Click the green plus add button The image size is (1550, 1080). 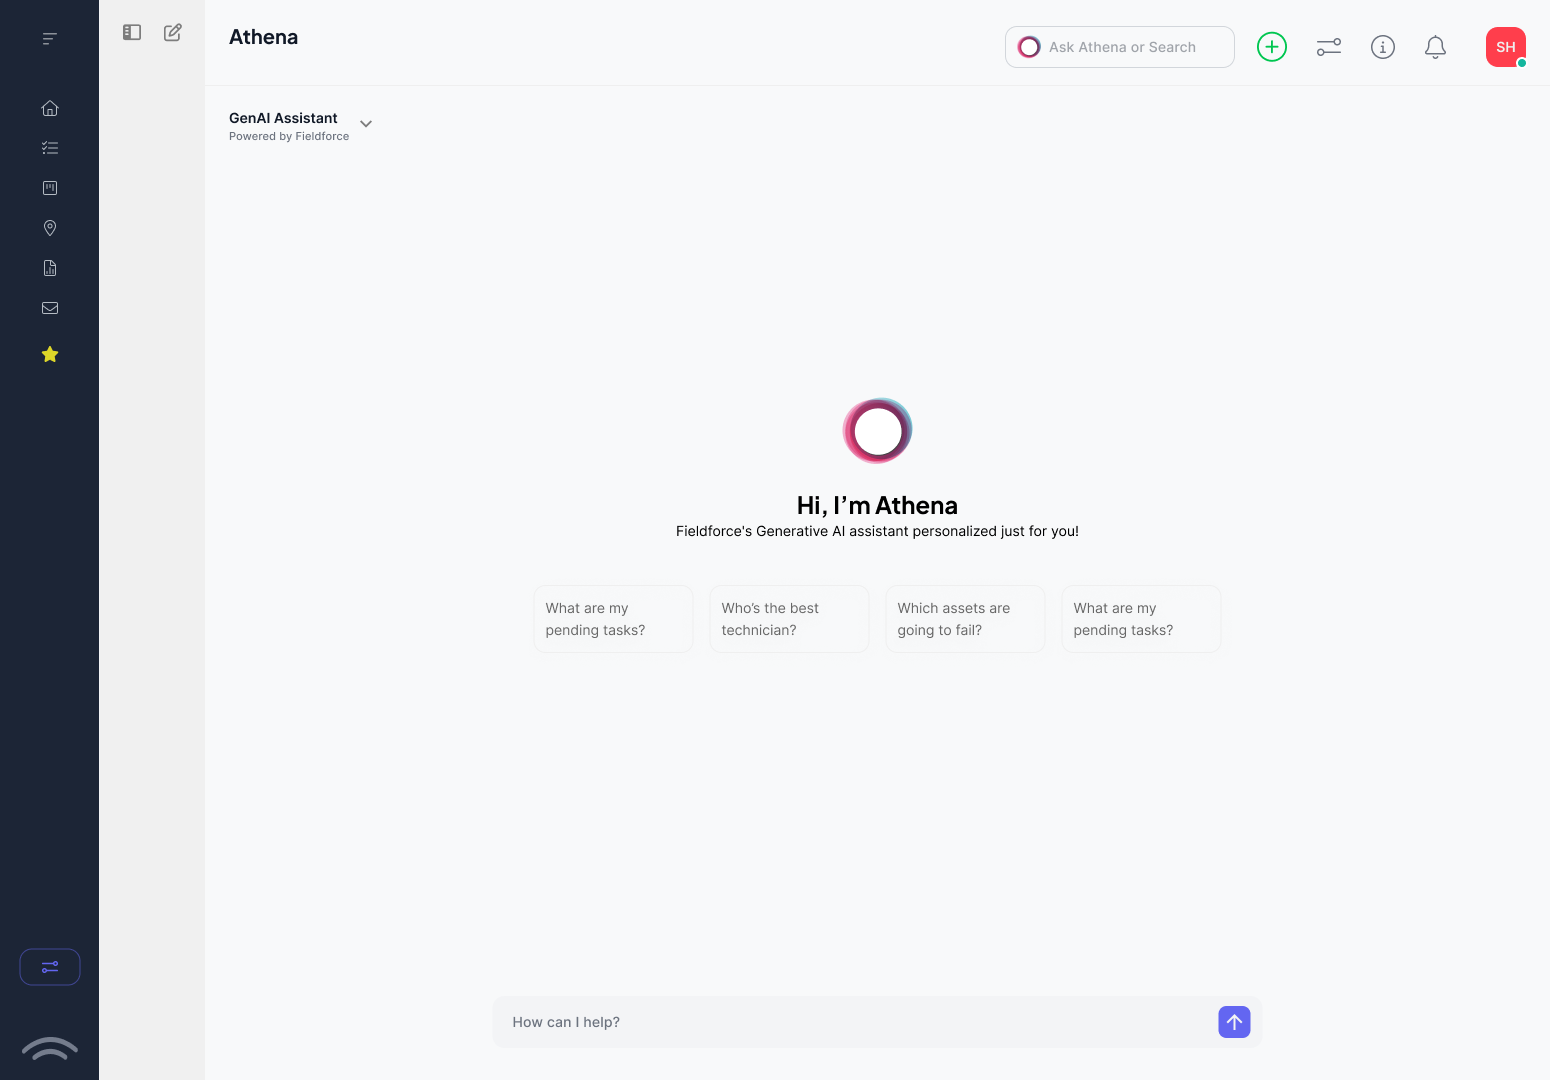pyautogui.click(x=1272, y=47)
